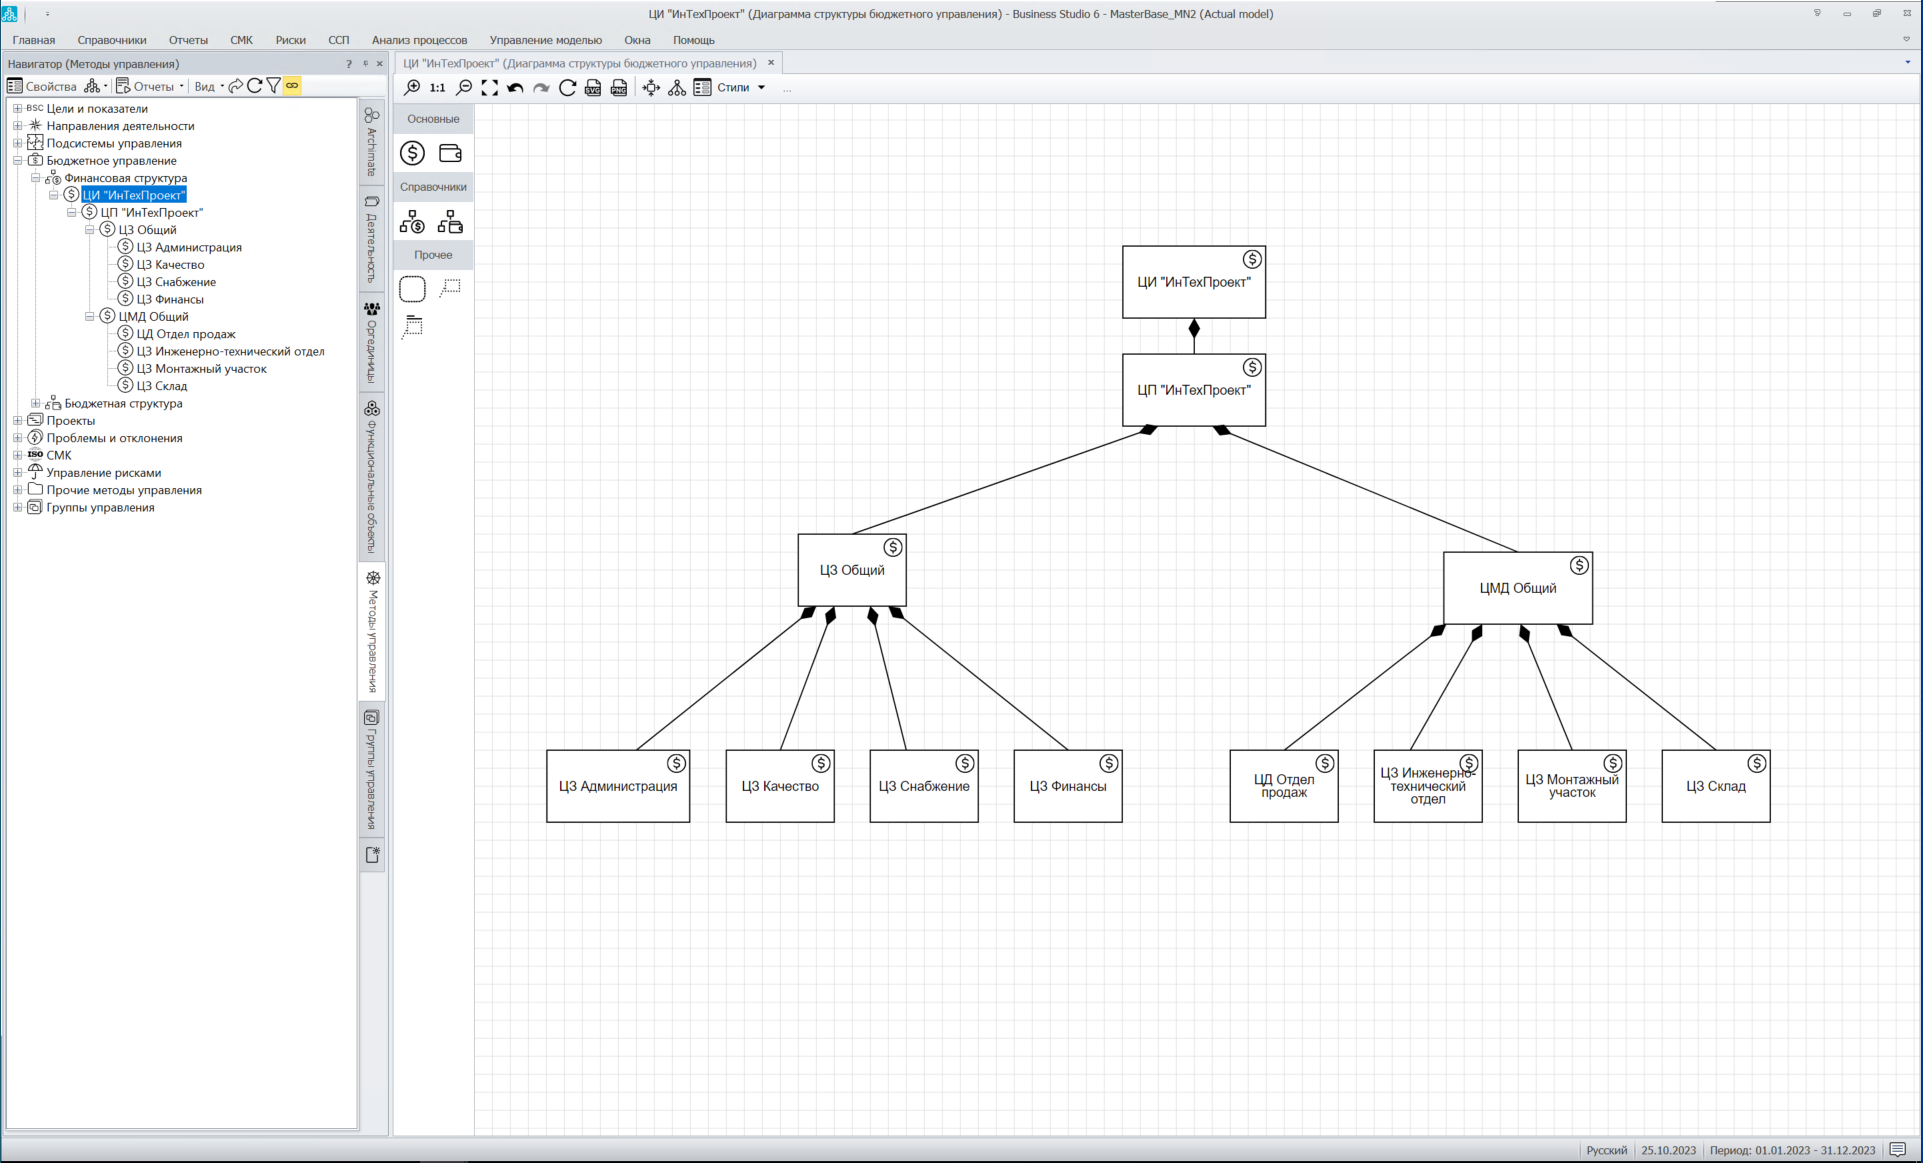Select the dollar-circle element in Основные palette
The image size is (1923, 1163).
coord(412,153)
